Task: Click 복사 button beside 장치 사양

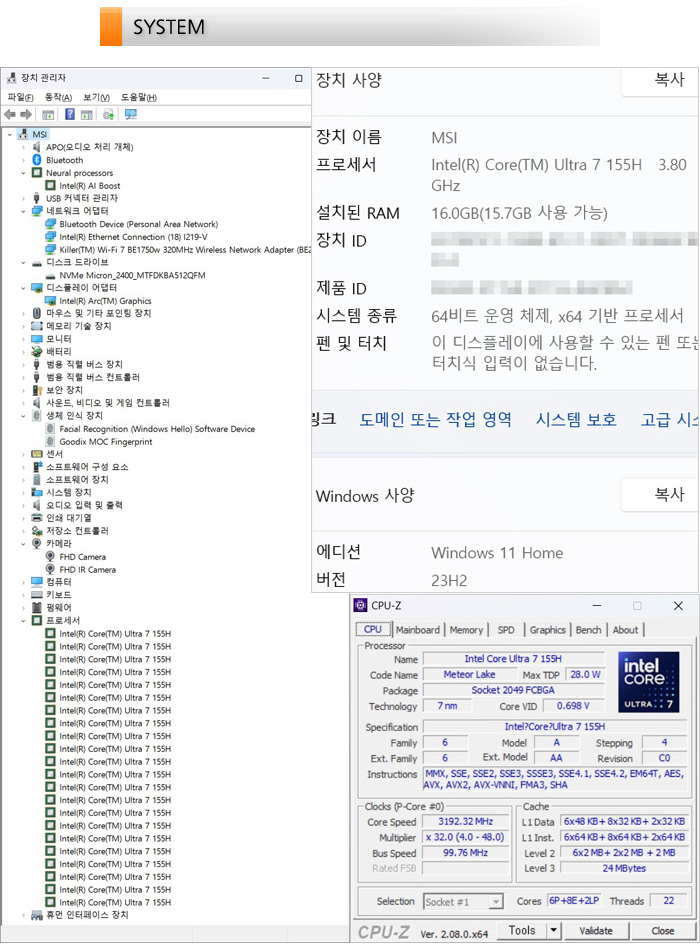Action: (x=659, y=80)
